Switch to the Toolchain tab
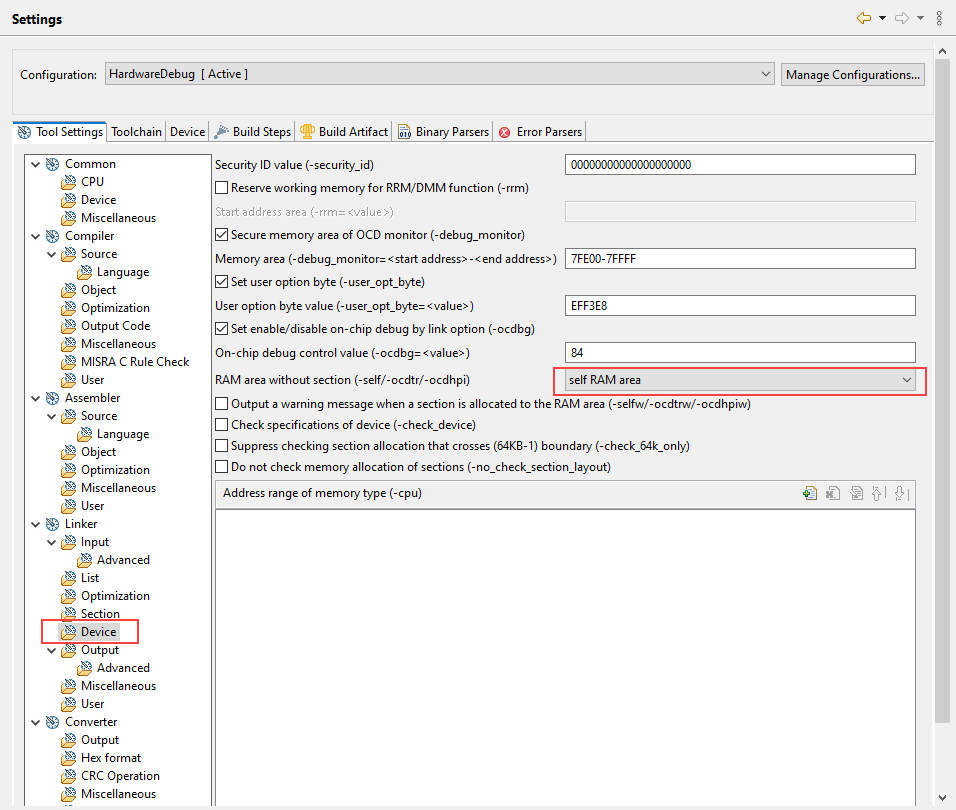The height and width of the screenshot is (810, 956). pyautogui.click(x=136, y=132)
